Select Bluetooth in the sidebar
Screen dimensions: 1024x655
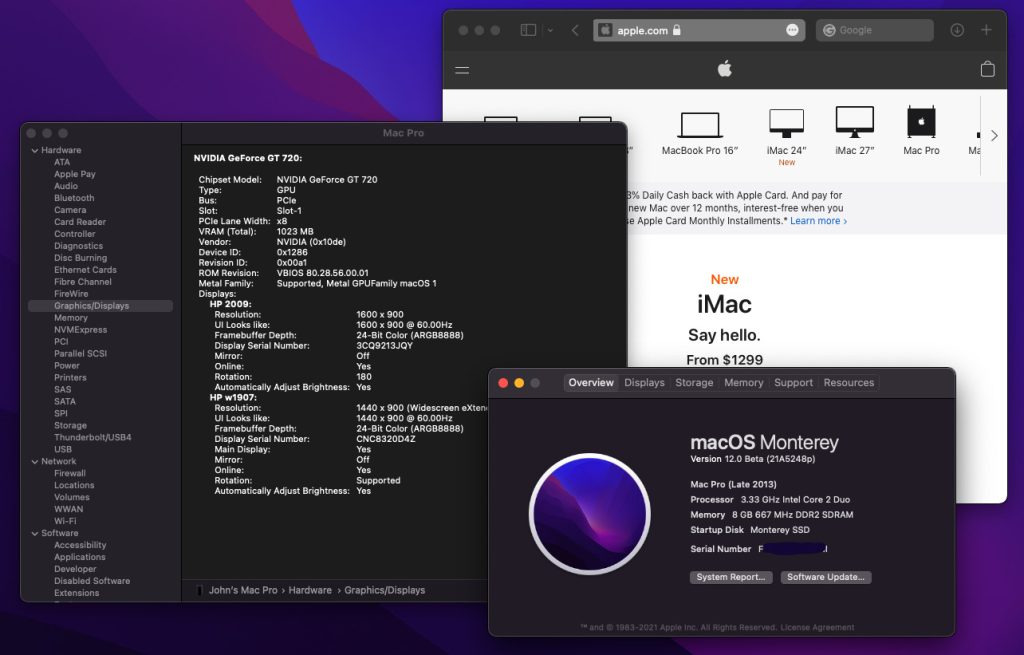click(74, 198)
